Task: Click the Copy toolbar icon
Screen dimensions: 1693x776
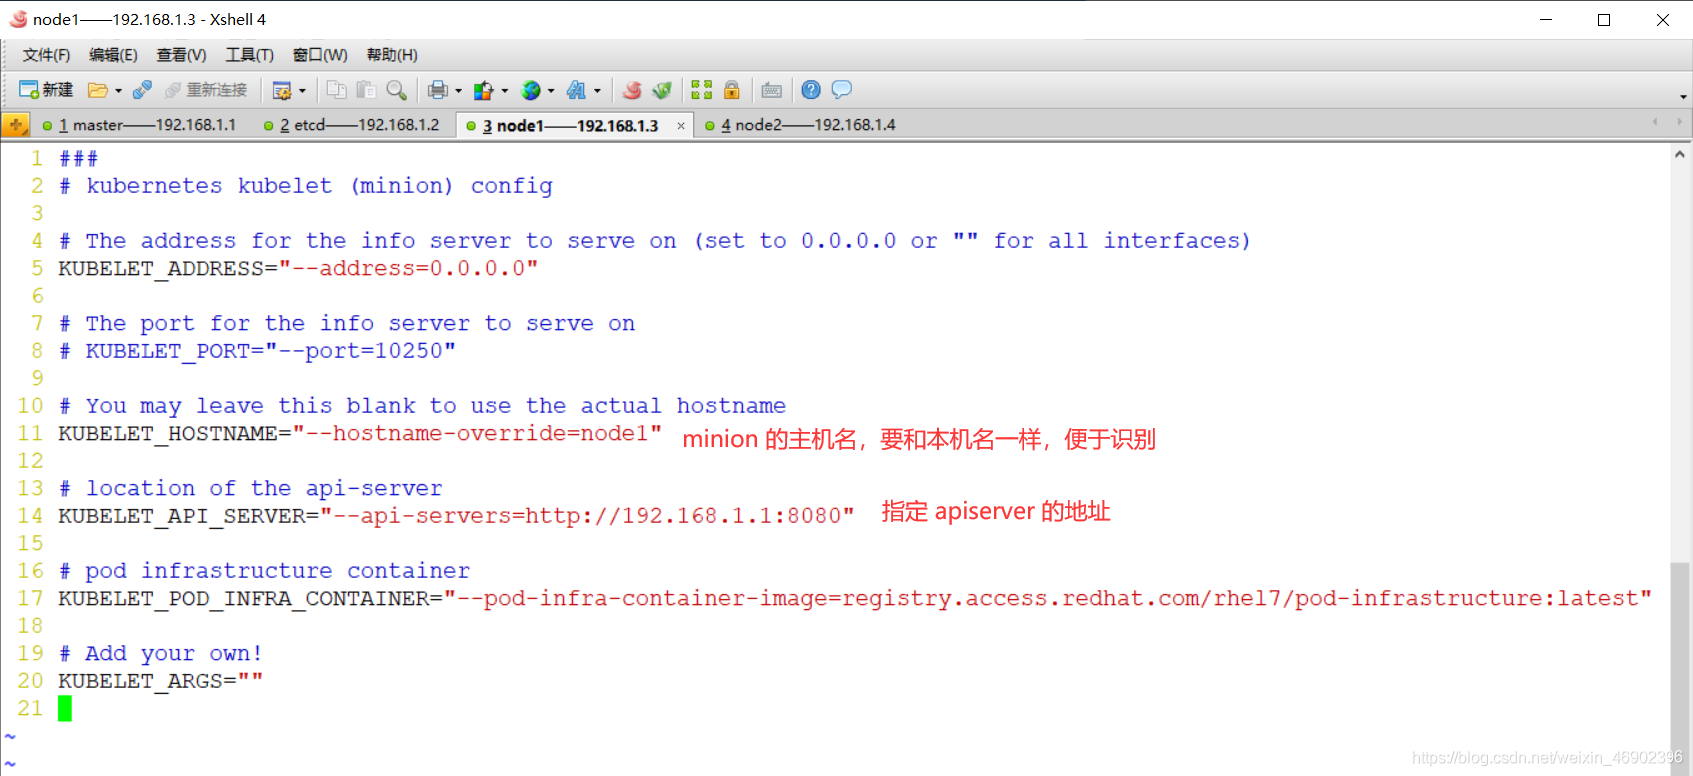Action: pyautogui.click(x=337, y=90)
